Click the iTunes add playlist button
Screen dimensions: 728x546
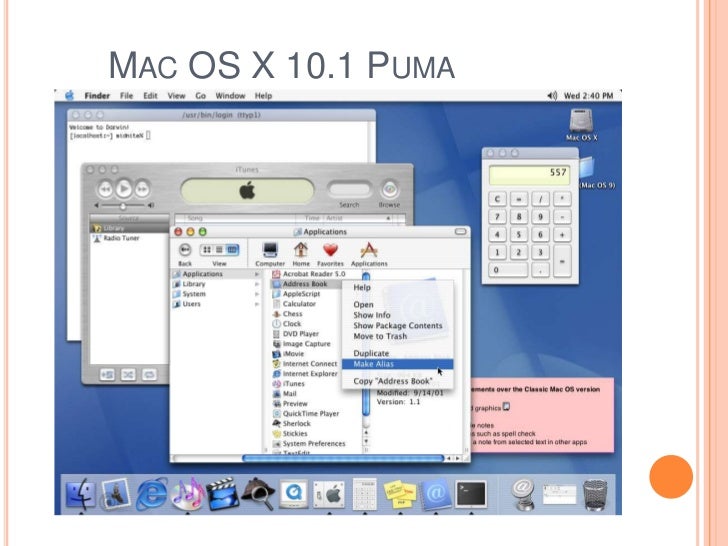(107, 374)
